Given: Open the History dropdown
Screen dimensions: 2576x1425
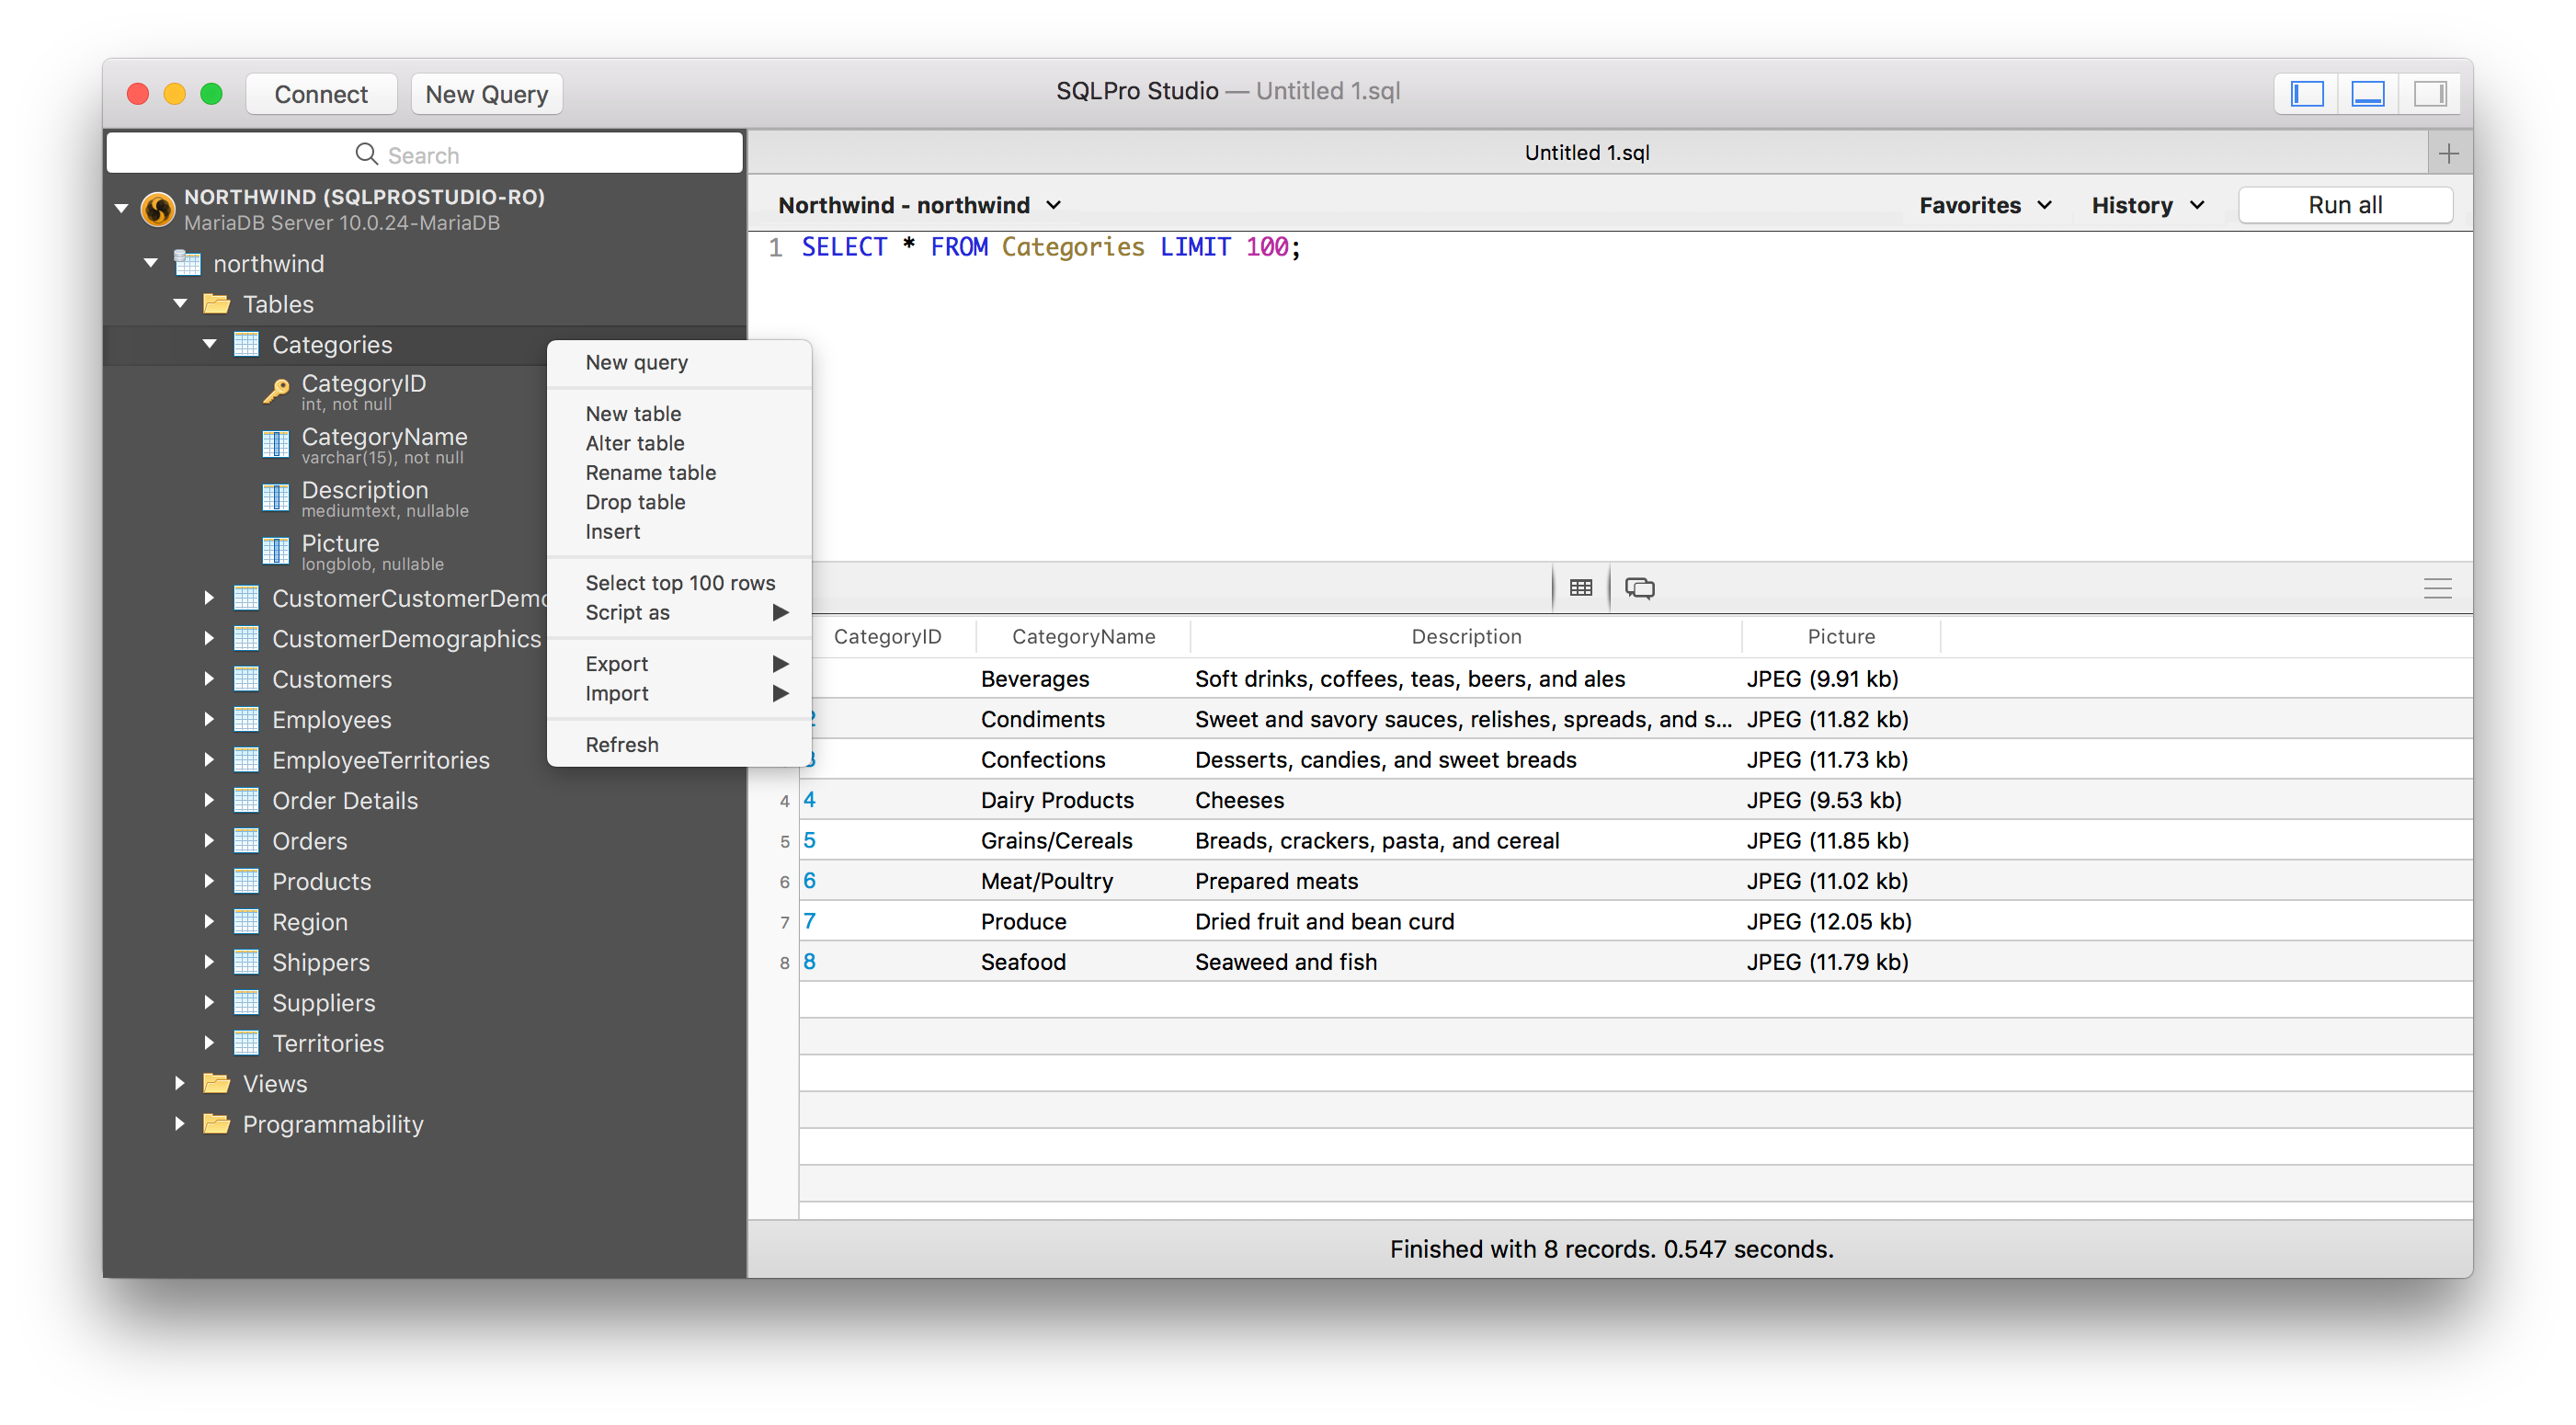Looking at the screenshot, I should pos(2147,205).
